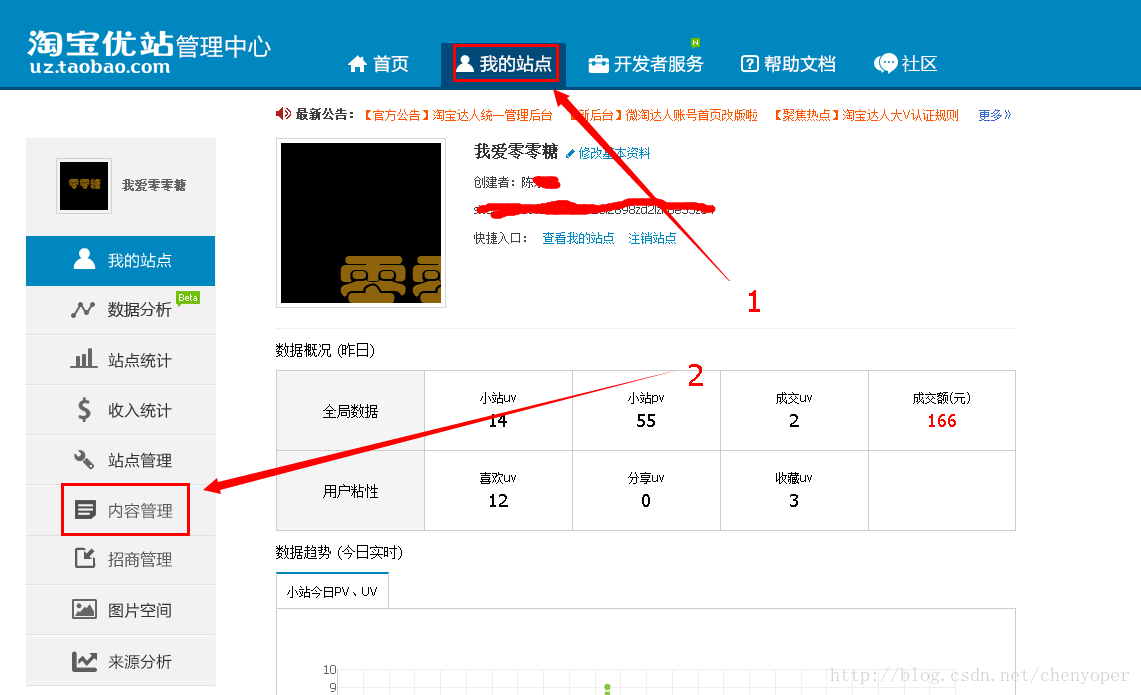Click the trend chart icon for 来源分析
The height and width of the screenshot is (695, 1141).
pyautogui.click(x=84, y=661)
